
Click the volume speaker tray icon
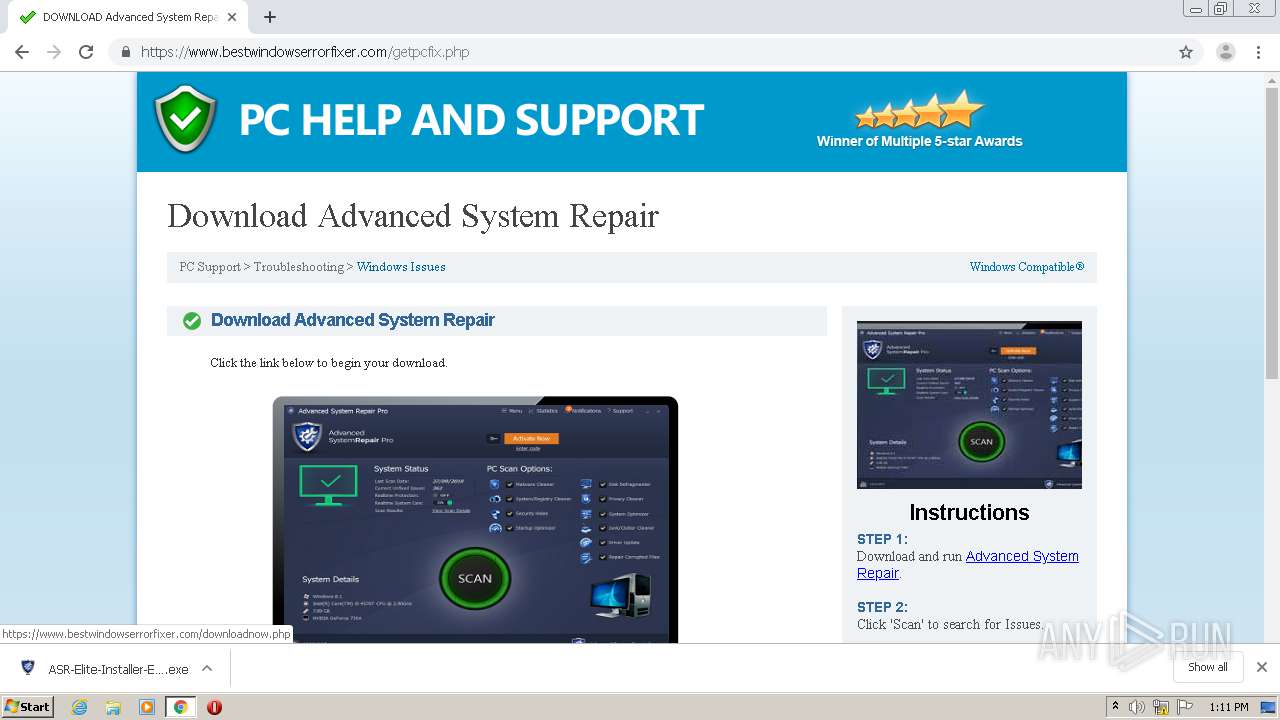coord(1137,707)
